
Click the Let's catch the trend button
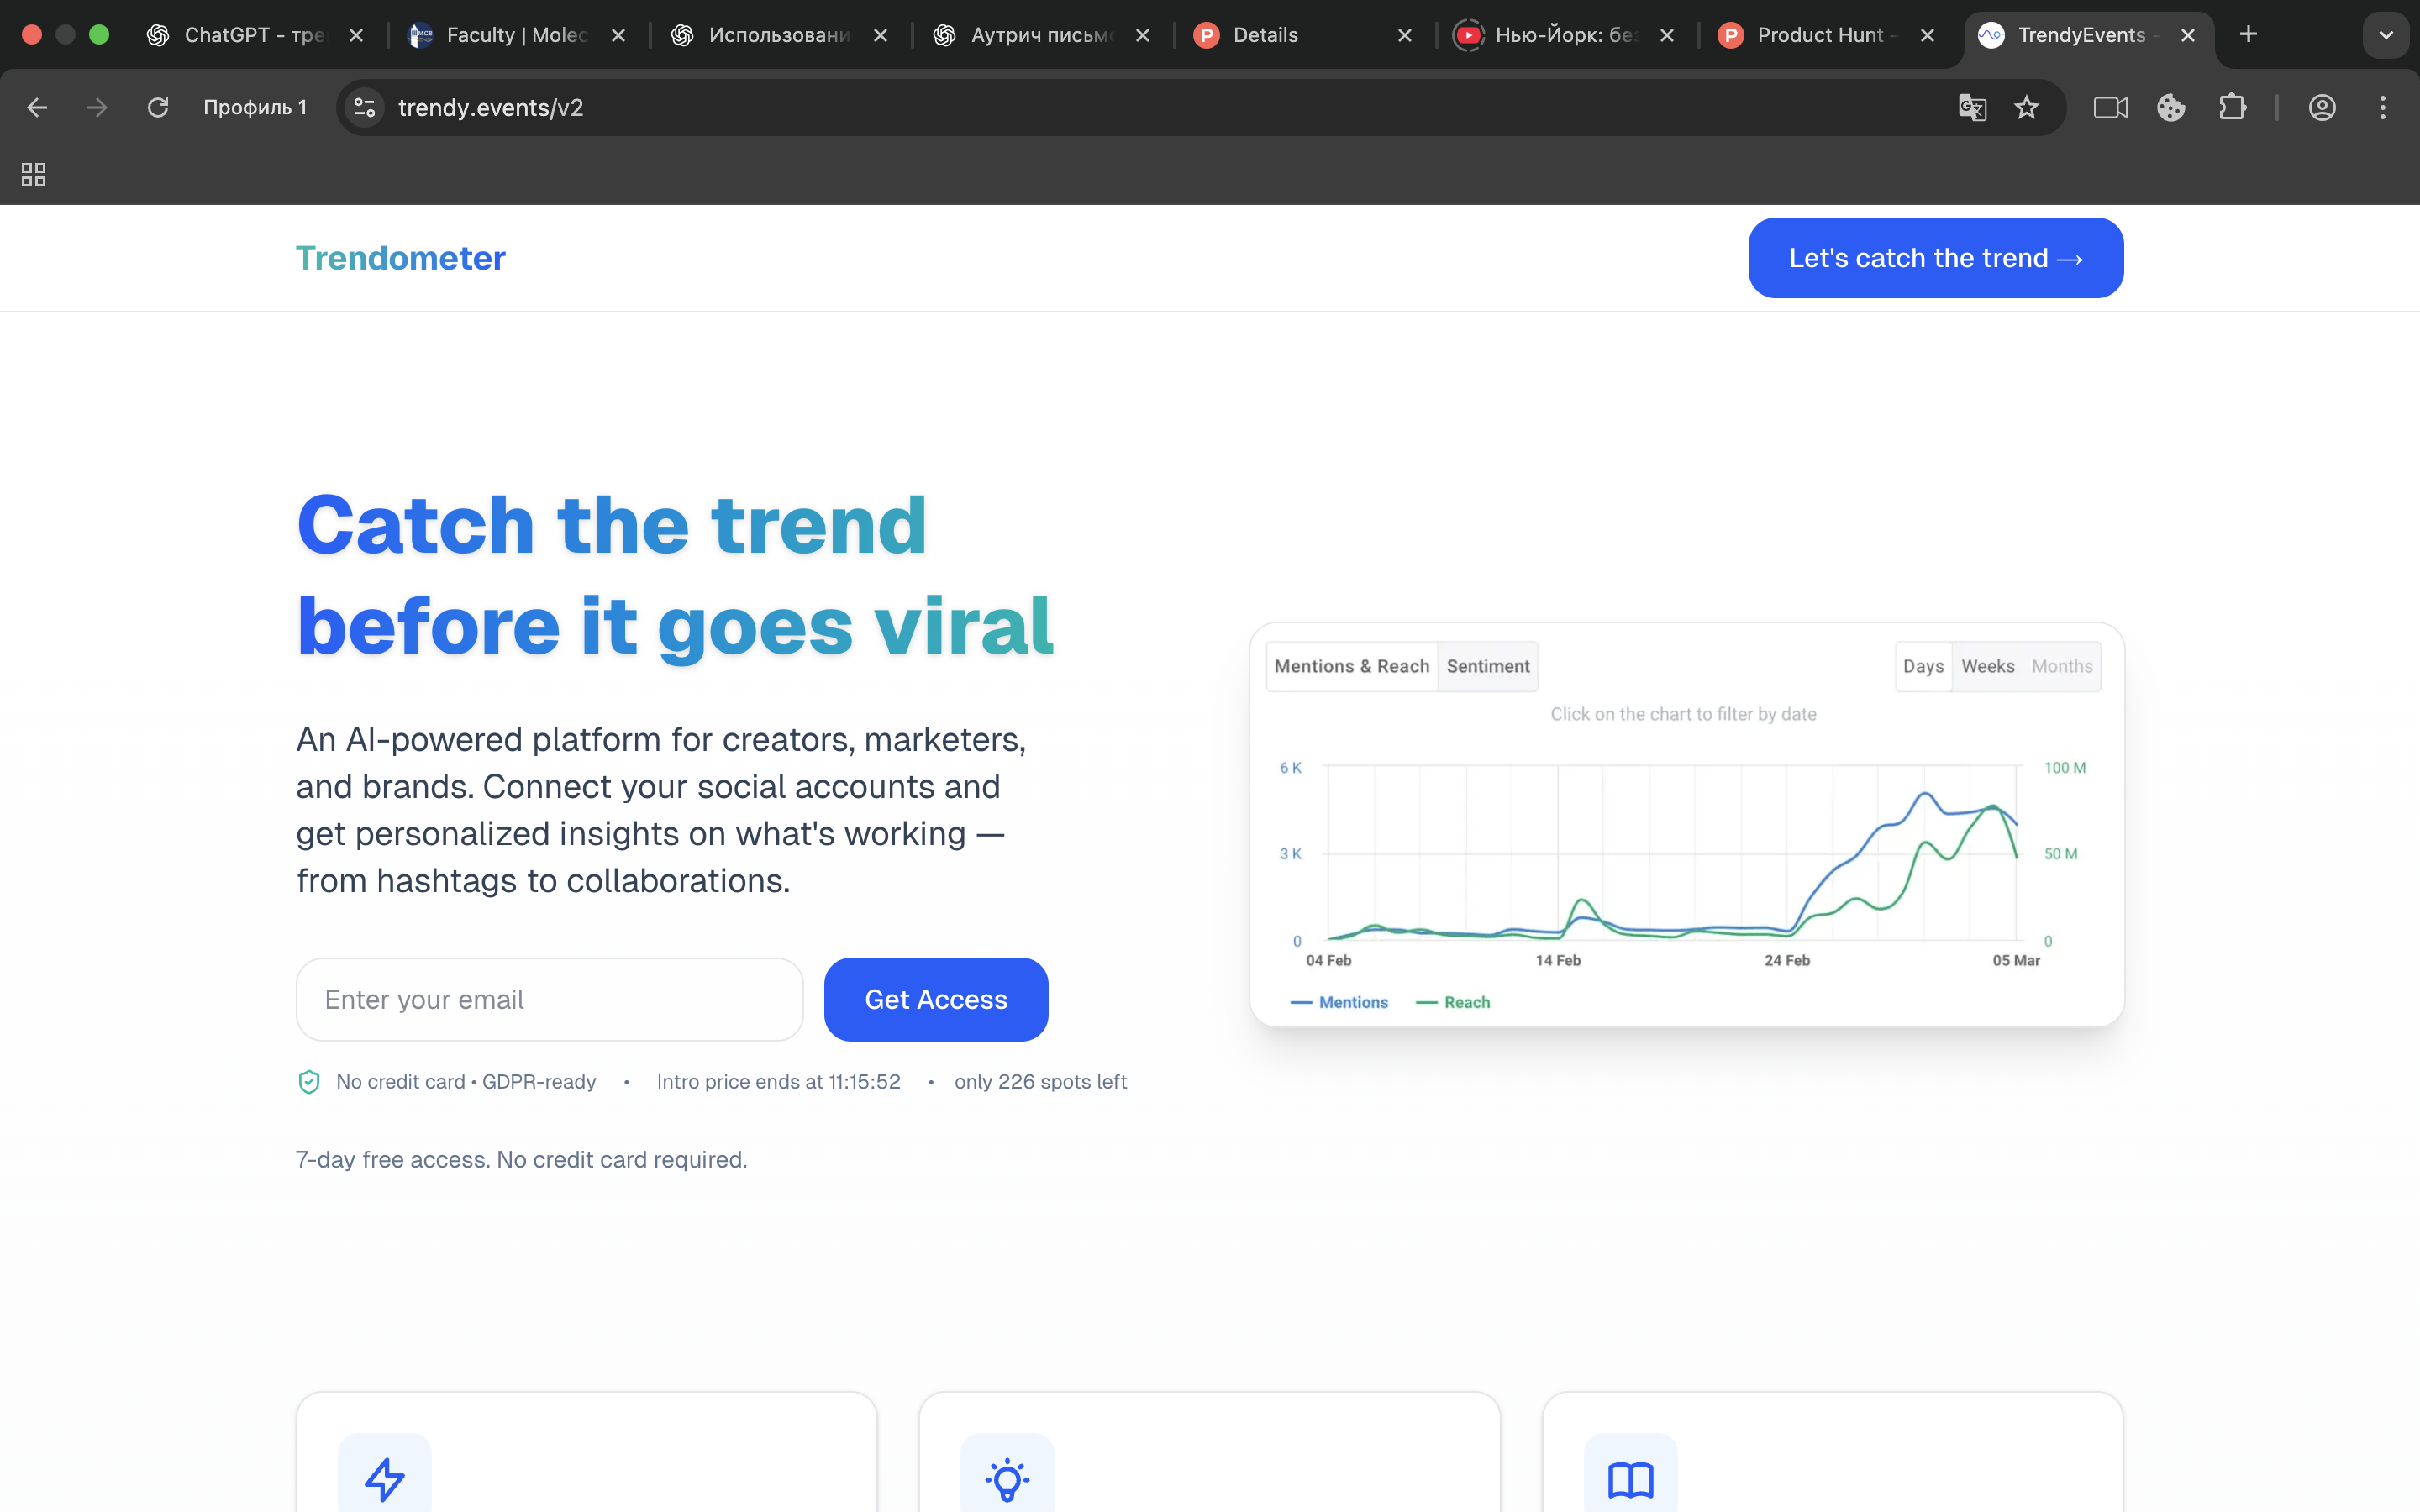tap(1935, 258)
